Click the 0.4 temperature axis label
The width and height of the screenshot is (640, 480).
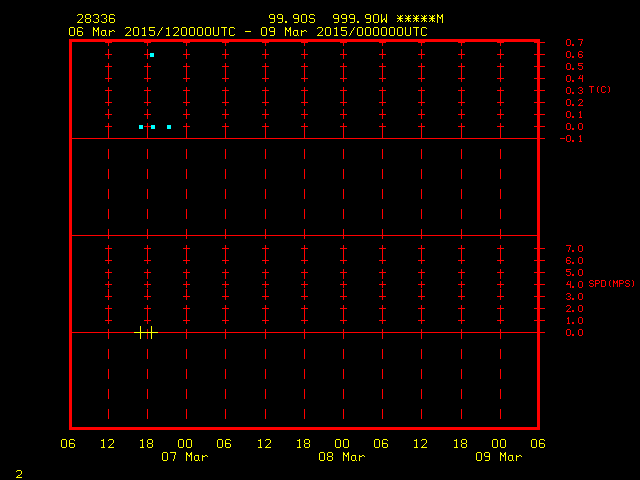point(574,78)
